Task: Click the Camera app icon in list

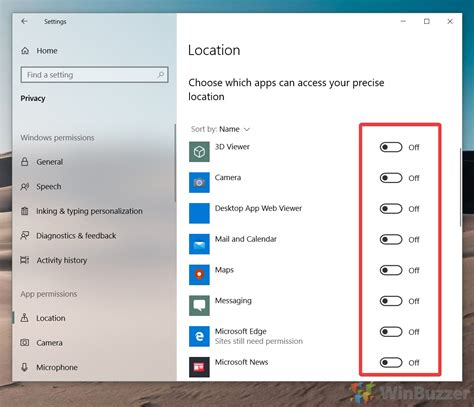Action: 199,182
